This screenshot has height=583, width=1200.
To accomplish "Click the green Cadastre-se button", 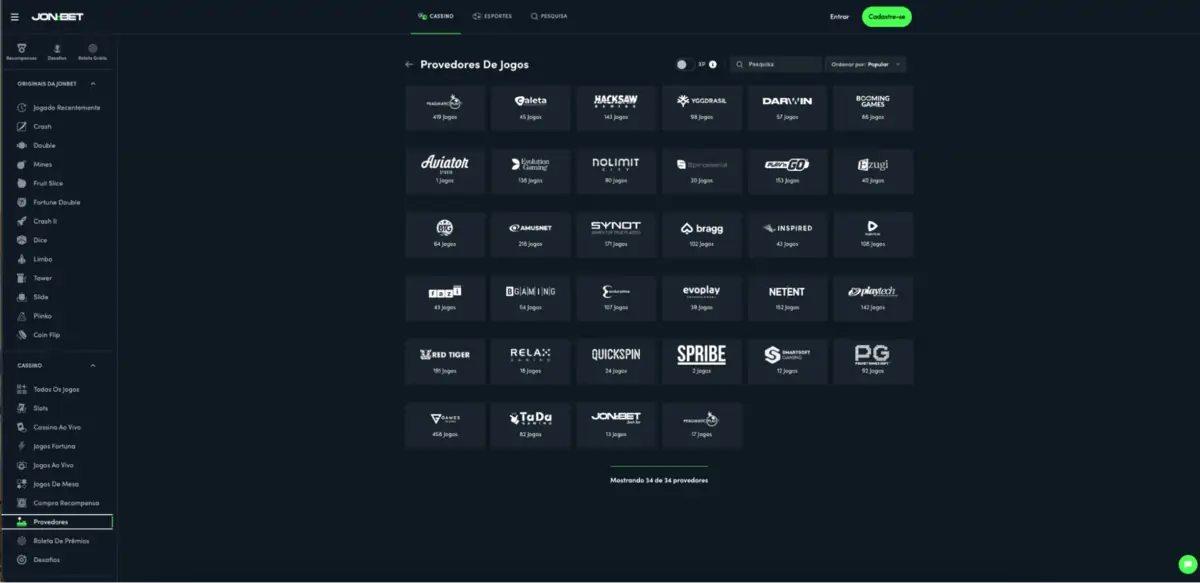I will [x=886, y=17].
